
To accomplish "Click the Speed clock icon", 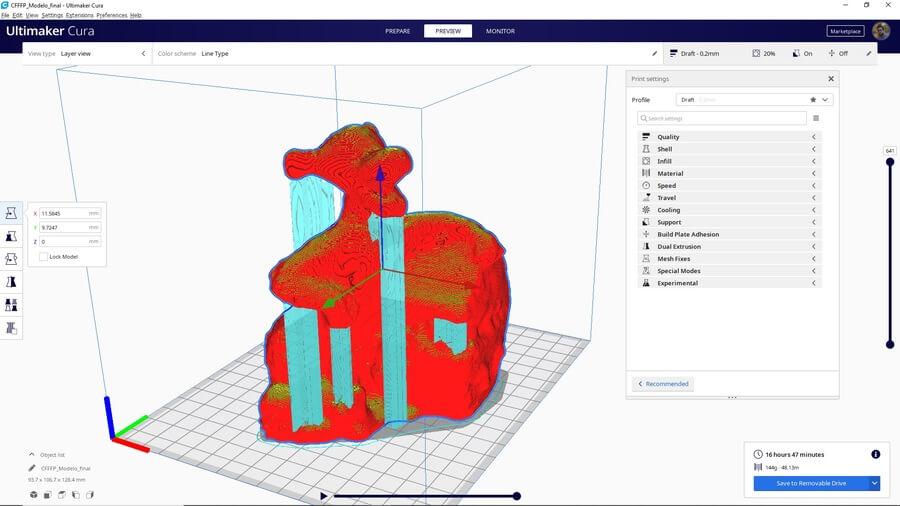I will [646, 185].
